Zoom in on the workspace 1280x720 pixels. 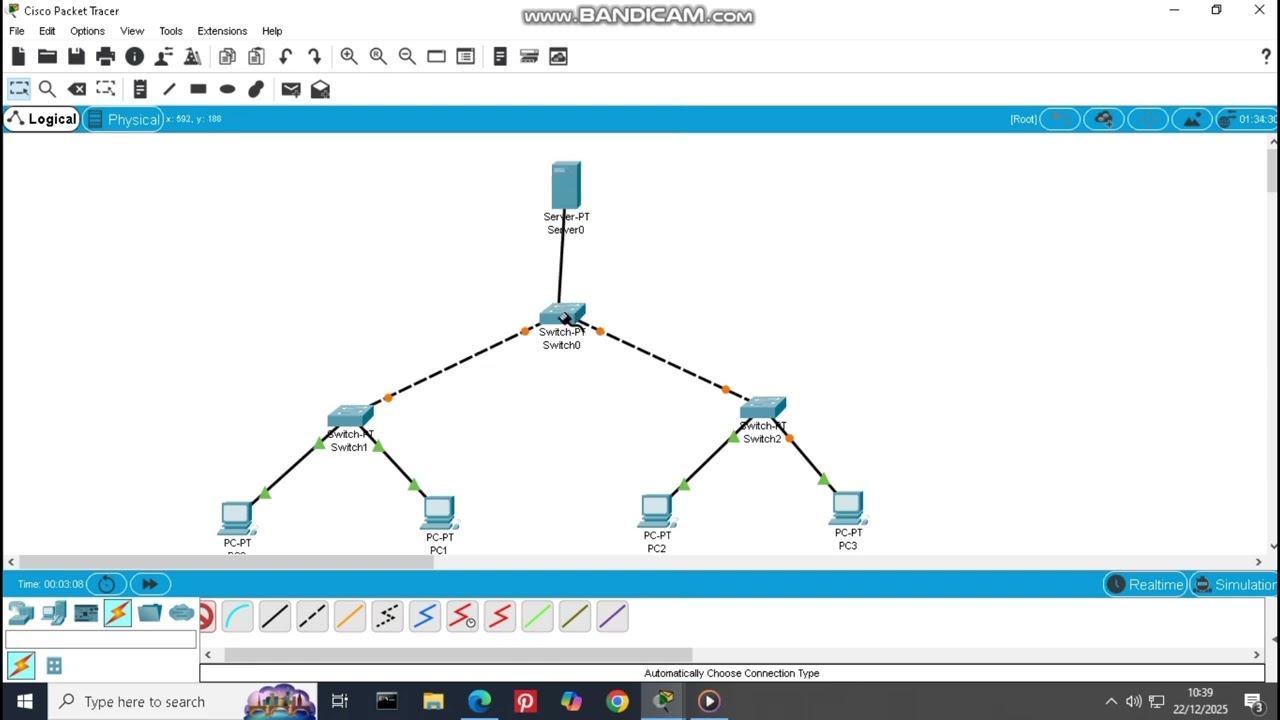(349, 57)
